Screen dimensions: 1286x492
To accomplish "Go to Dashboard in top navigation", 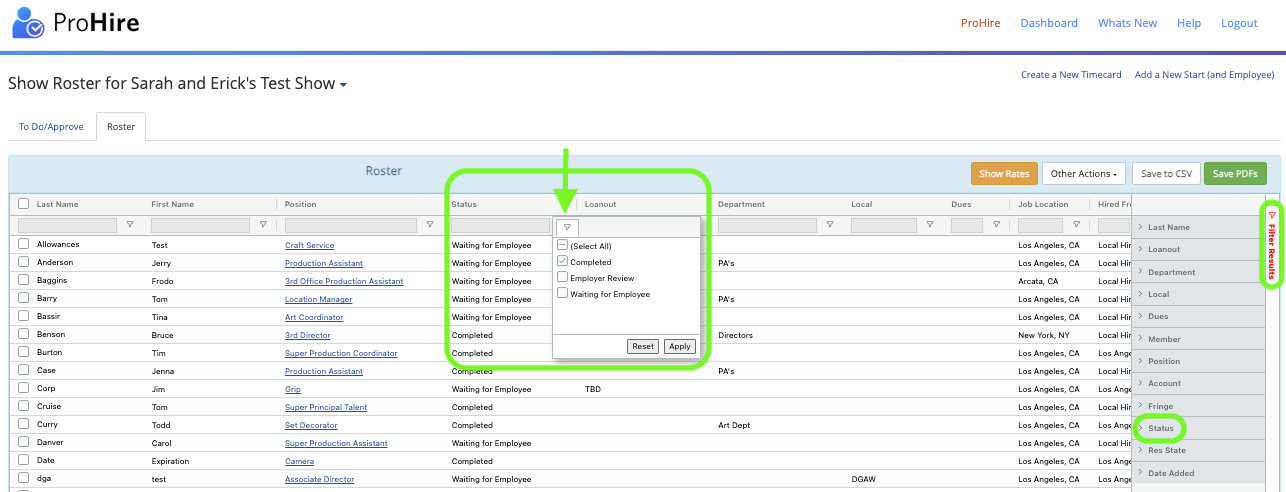I will click(x=1049, y=23).
